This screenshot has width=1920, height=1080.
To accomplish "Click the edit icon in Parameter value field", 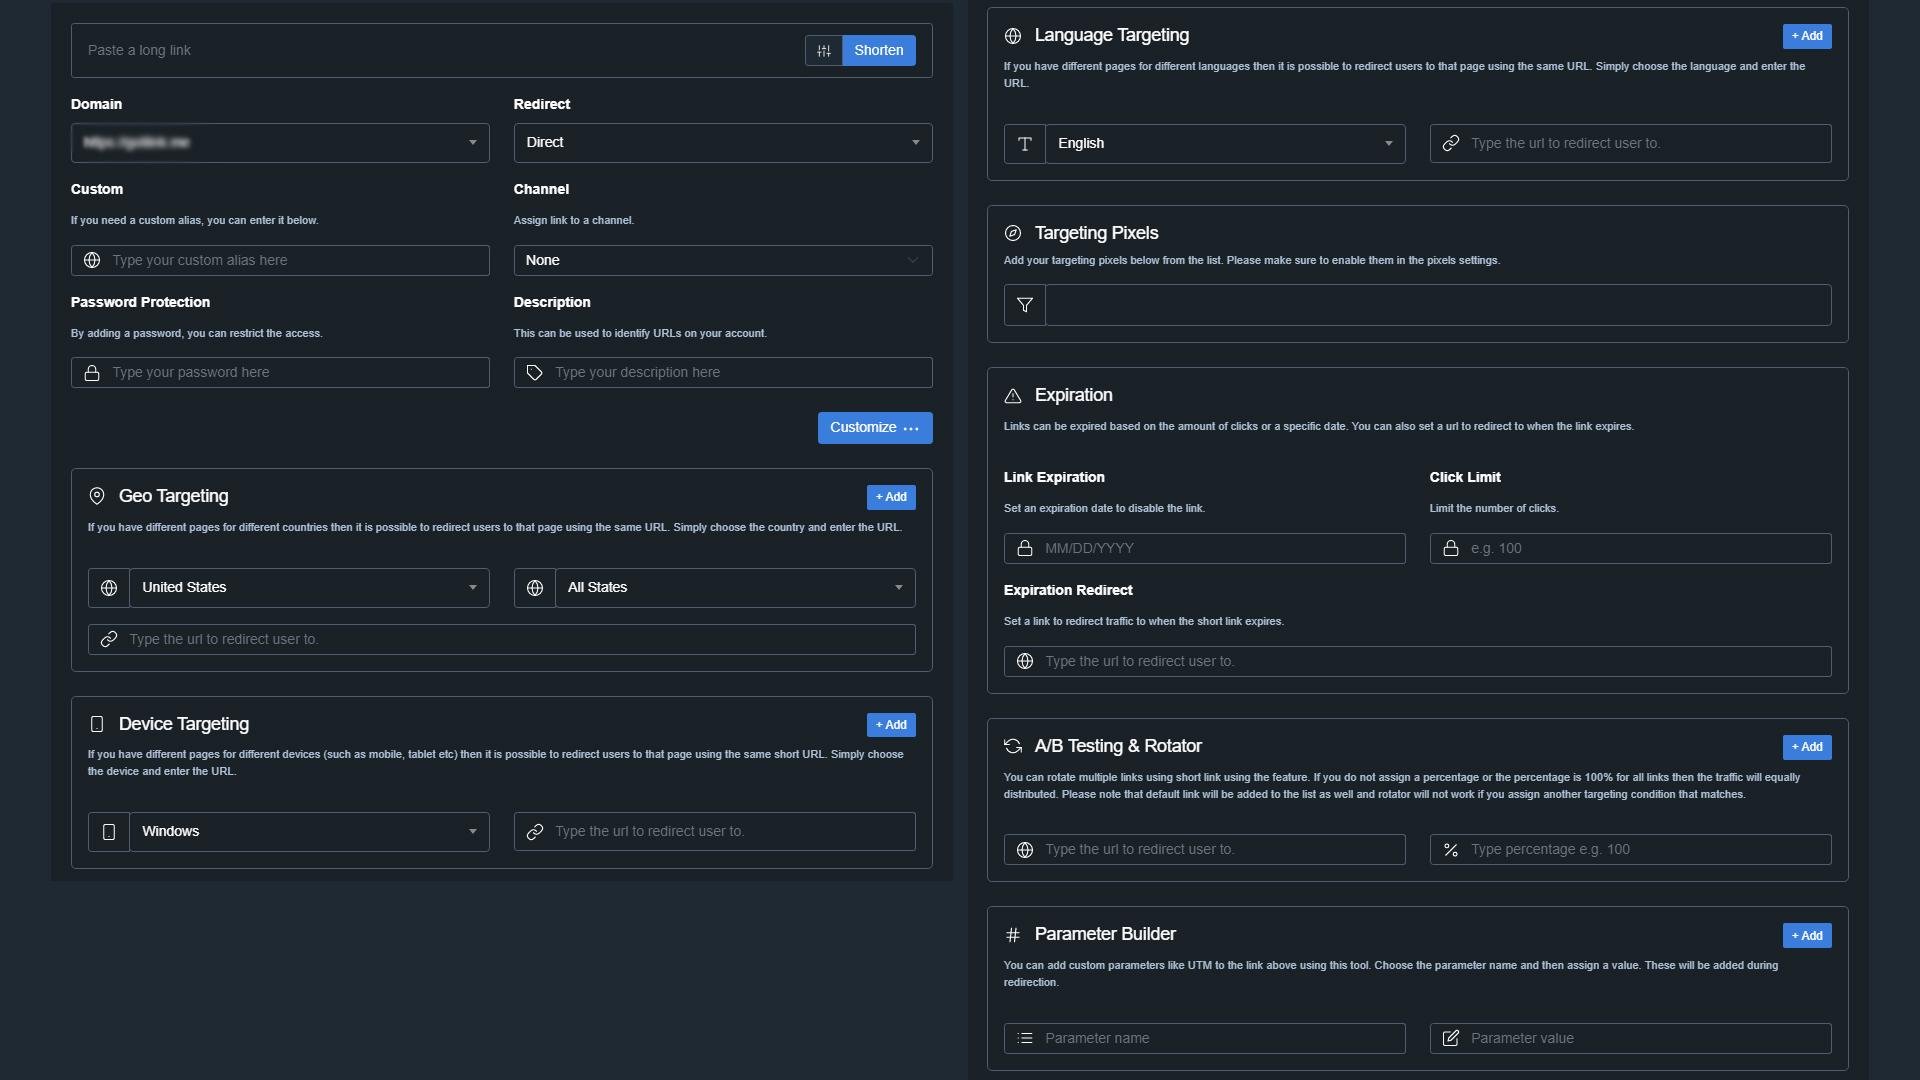I will tap(1450, 1038).
